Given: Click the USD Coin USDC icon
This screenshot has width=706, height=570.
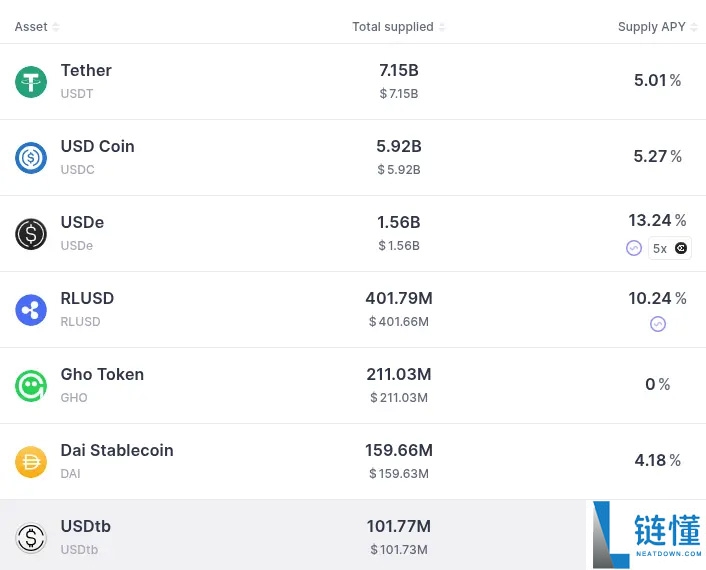Looking at the screenshot, I should [31, 158].
